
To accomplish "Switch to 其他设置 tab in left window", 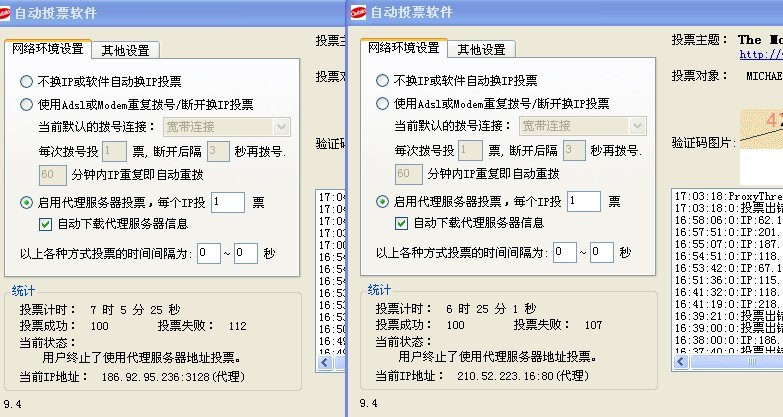I will (x=125, y=50).
